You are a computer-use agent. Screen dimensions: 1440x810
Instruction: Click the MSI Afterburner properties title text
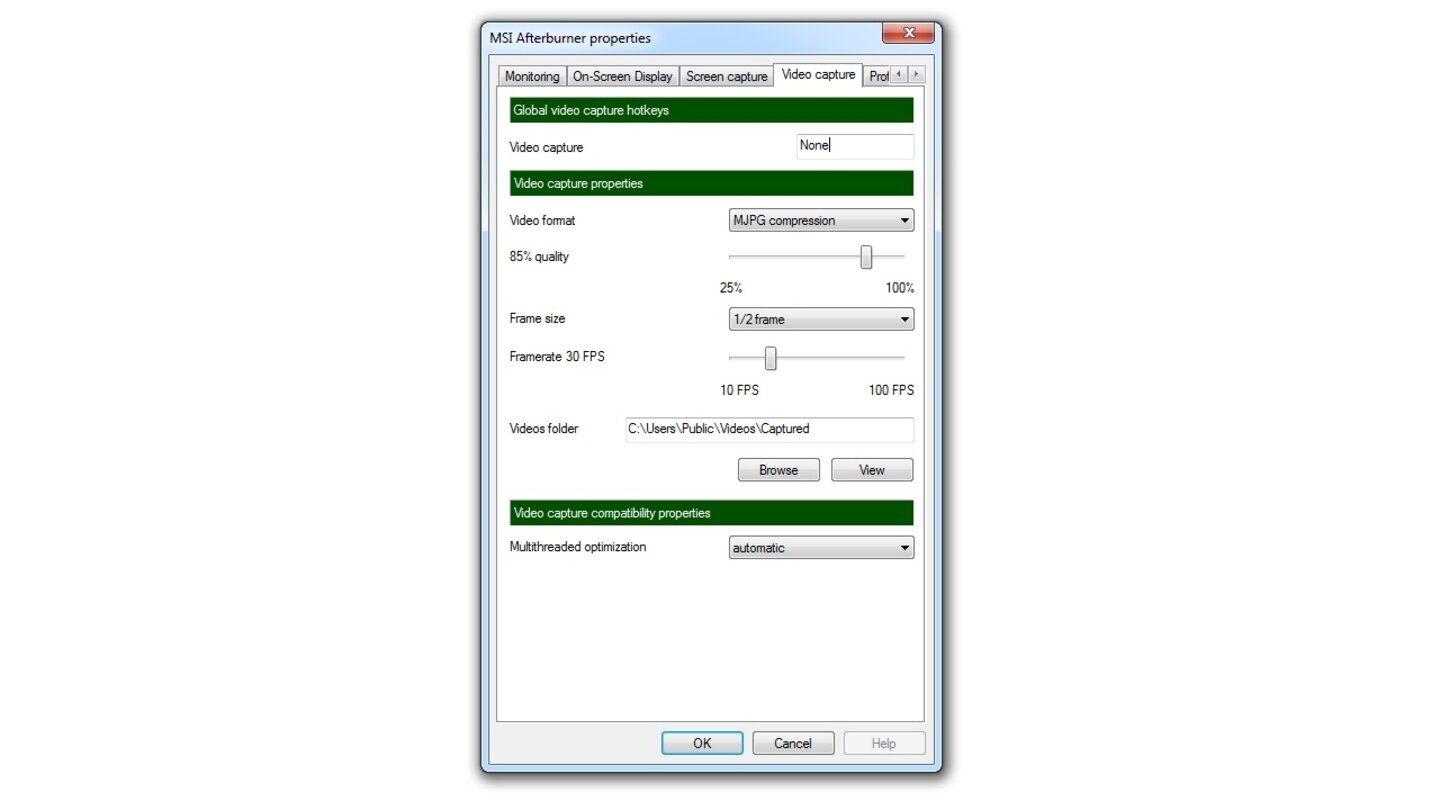click(x=570, y=38)
